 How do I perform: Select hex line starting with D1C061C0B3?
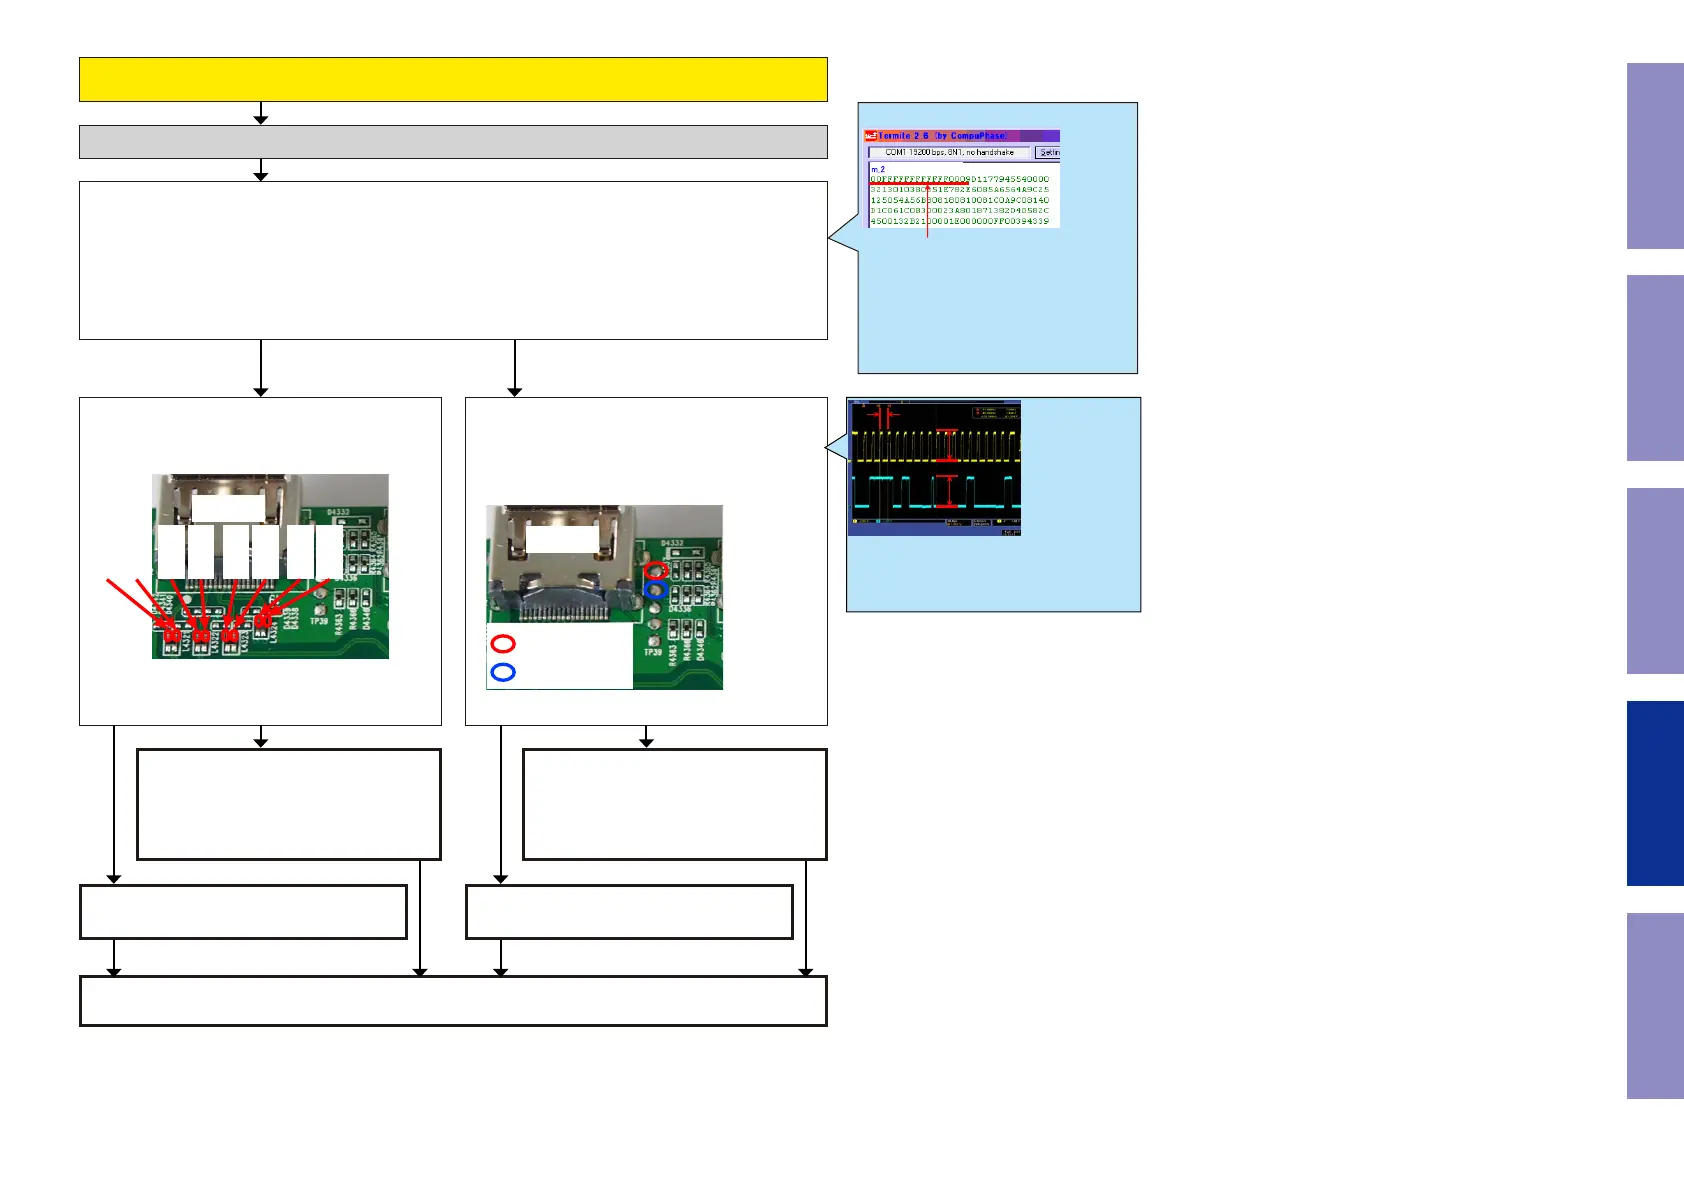(959, 211)
